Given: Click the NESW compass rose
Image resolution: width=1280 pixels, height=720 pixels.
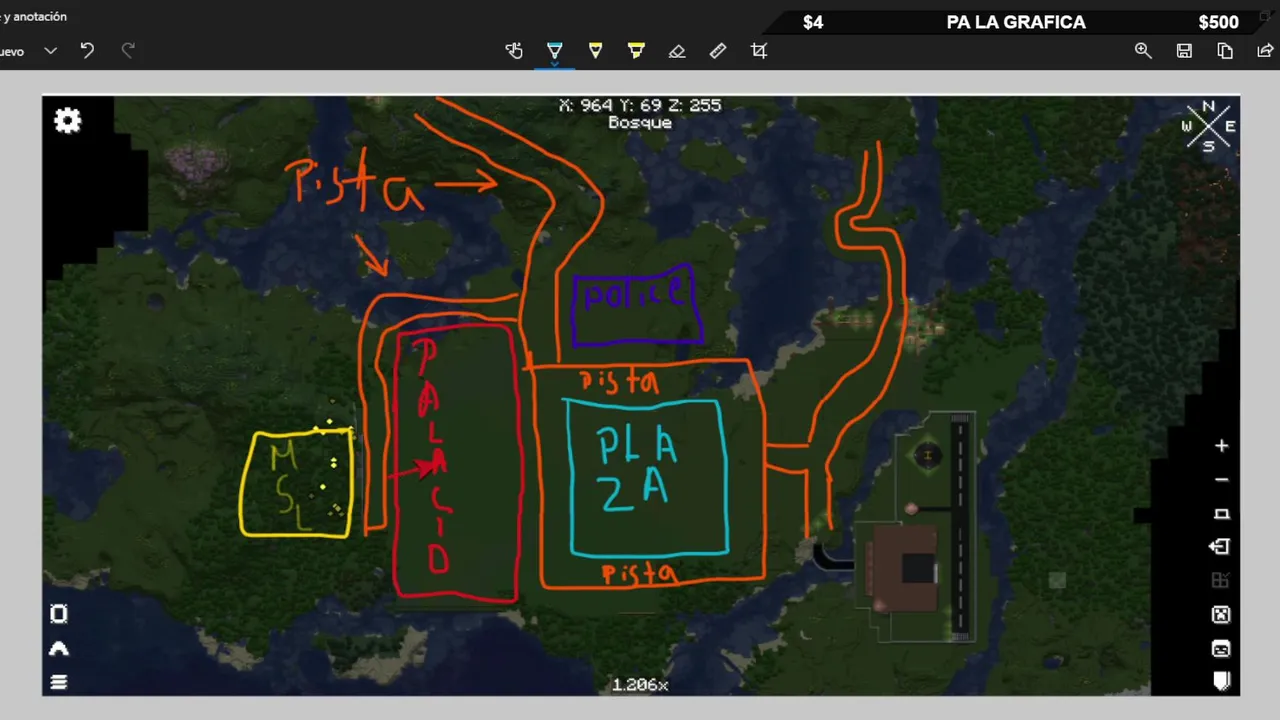Looking at the screenshot, I should pos(1208,126).
